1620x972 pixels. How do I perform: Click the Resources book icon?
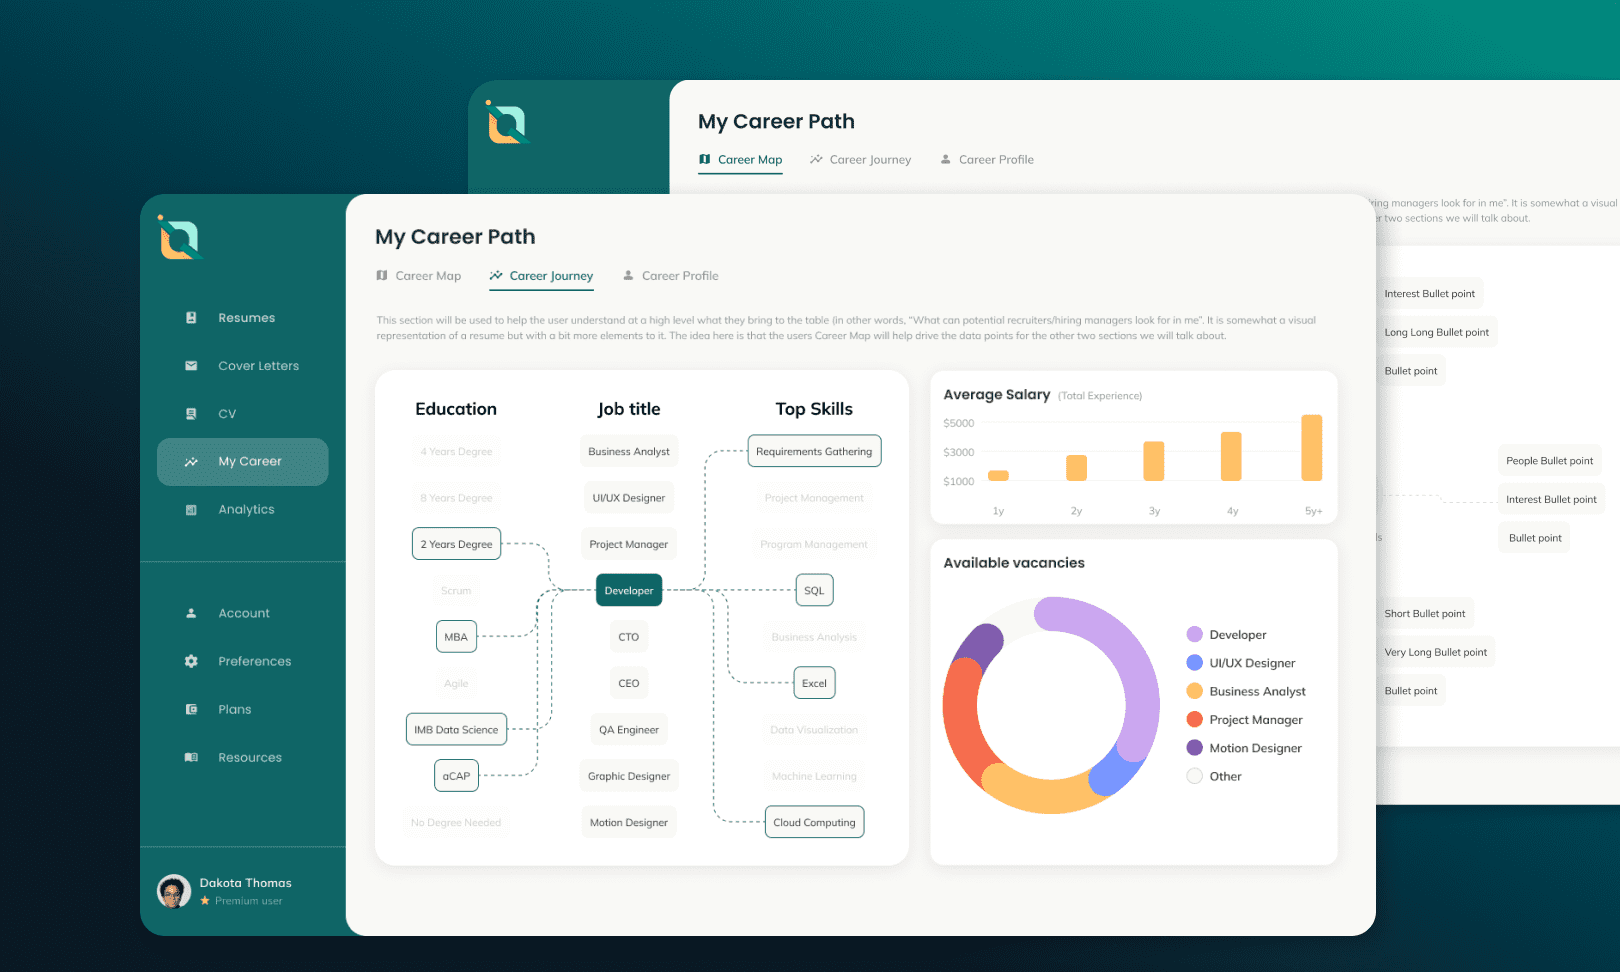tap(191, 758)
